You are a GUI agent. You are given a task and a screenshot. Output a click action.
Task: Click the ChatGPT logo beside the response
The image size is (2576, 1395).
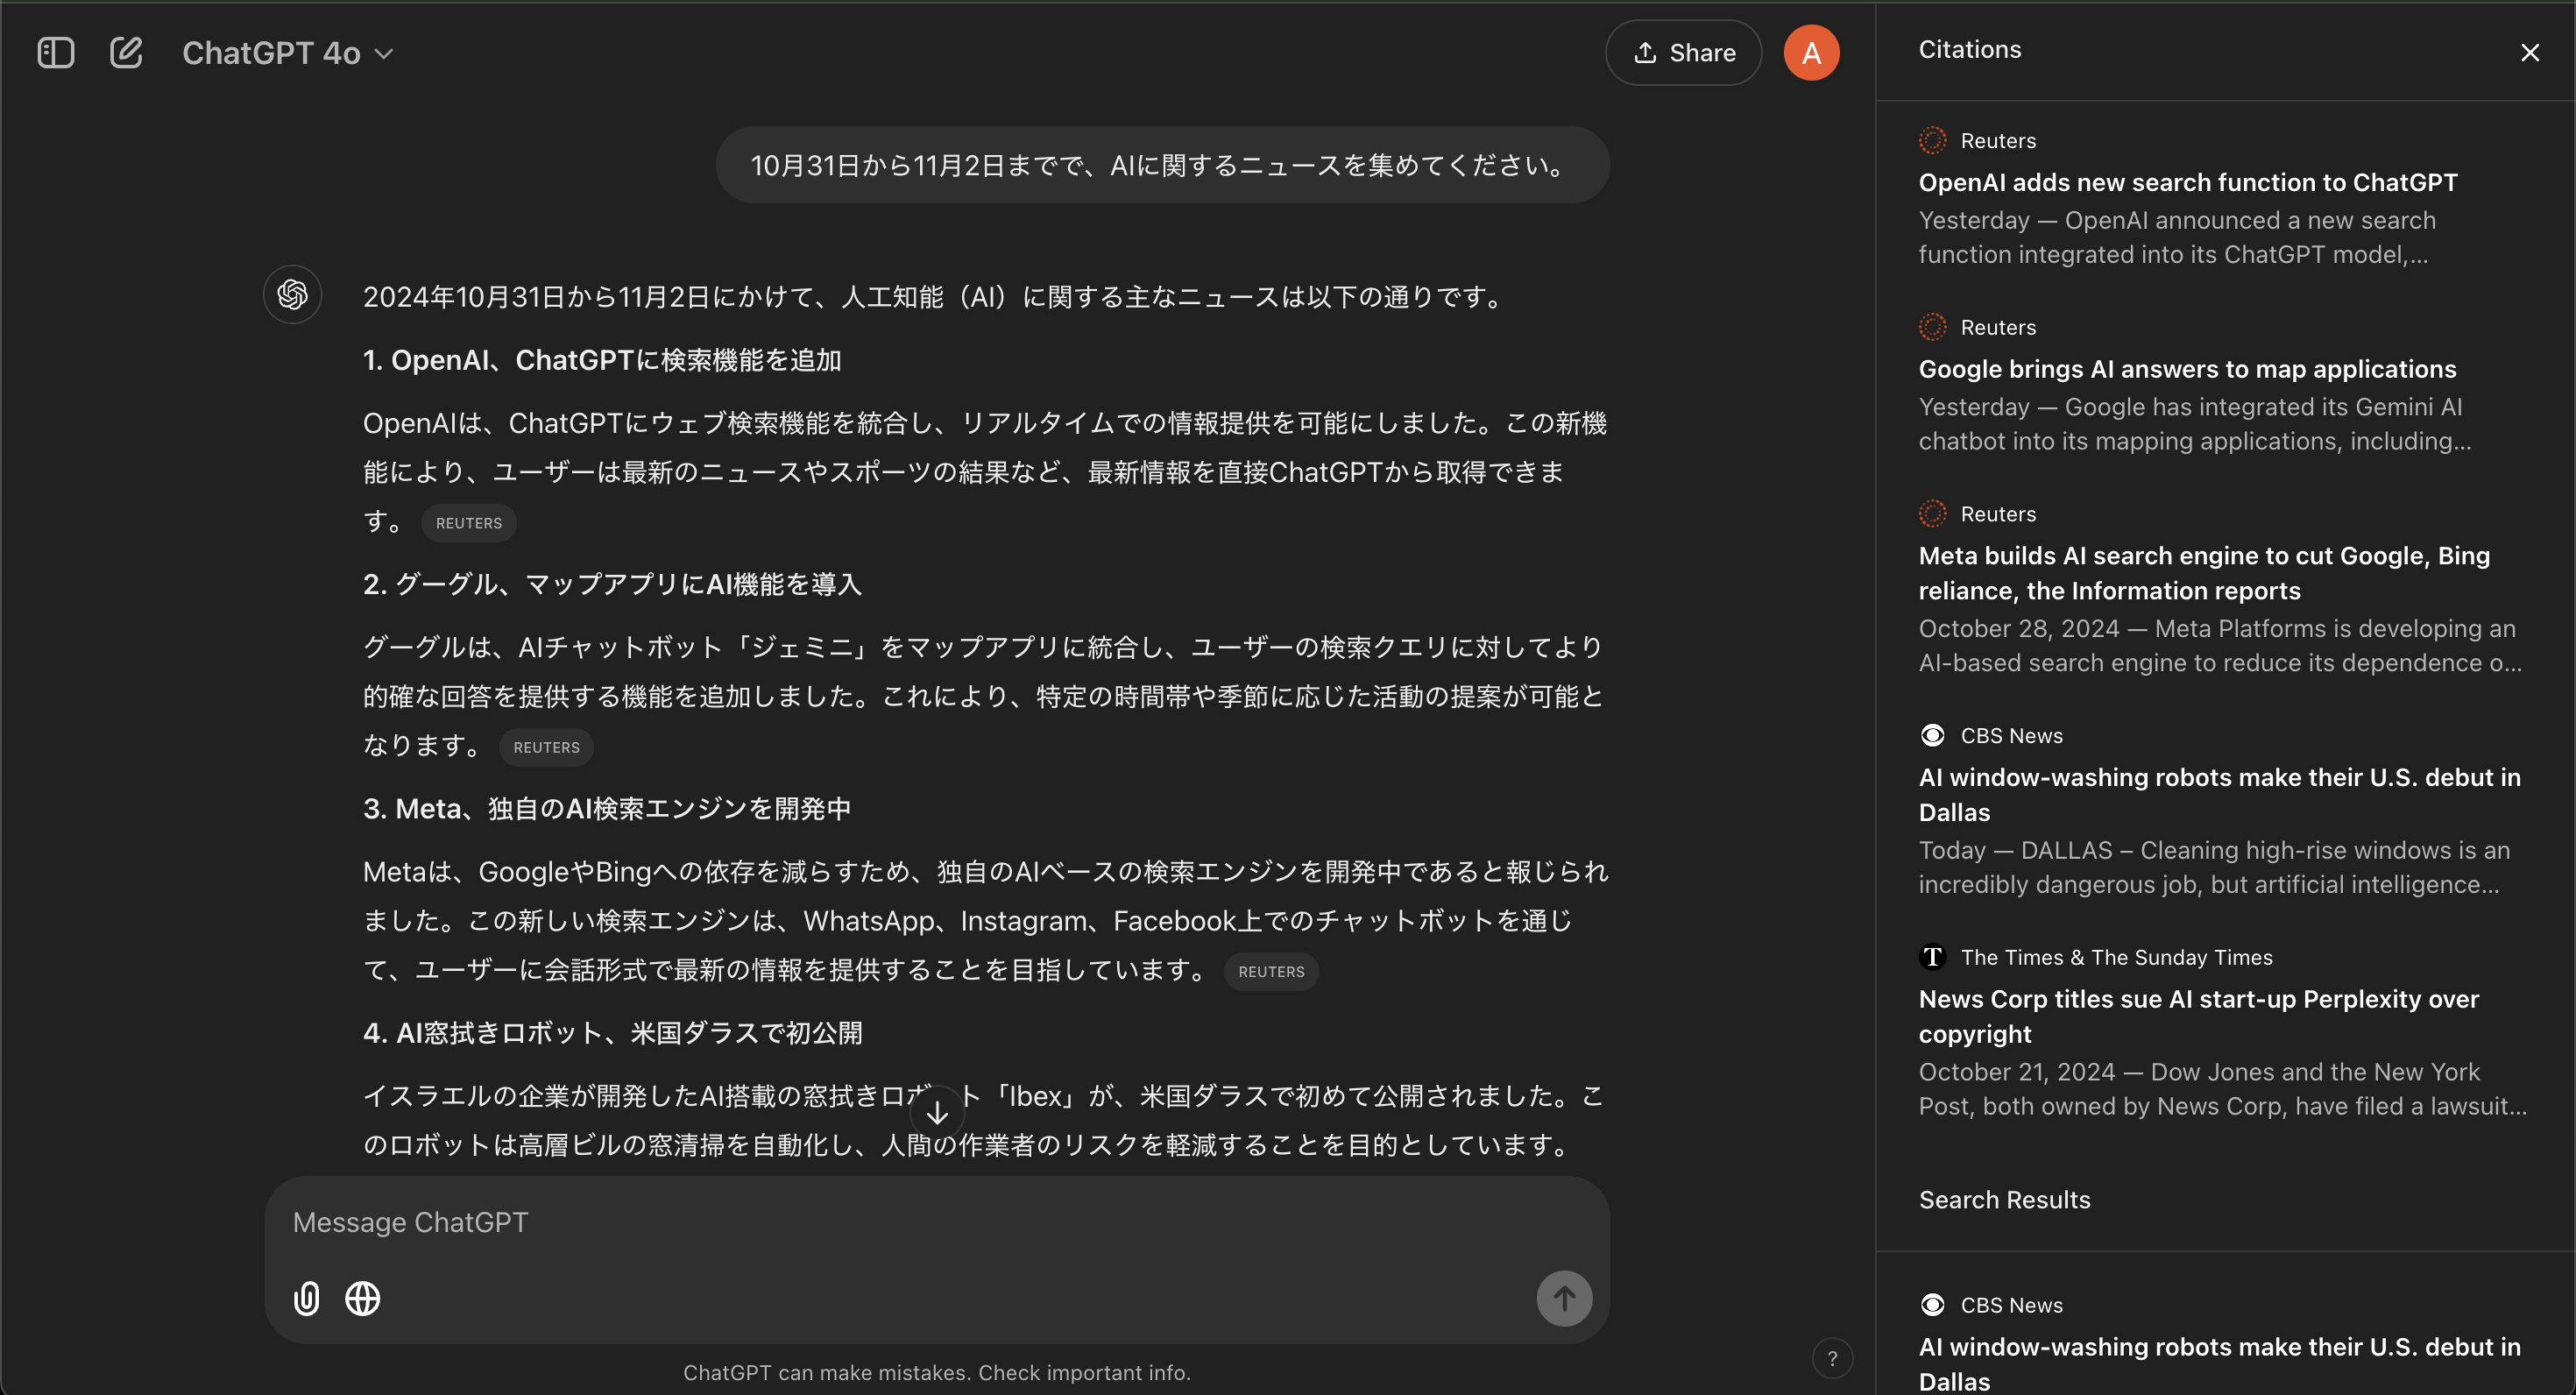pos(292,294)
